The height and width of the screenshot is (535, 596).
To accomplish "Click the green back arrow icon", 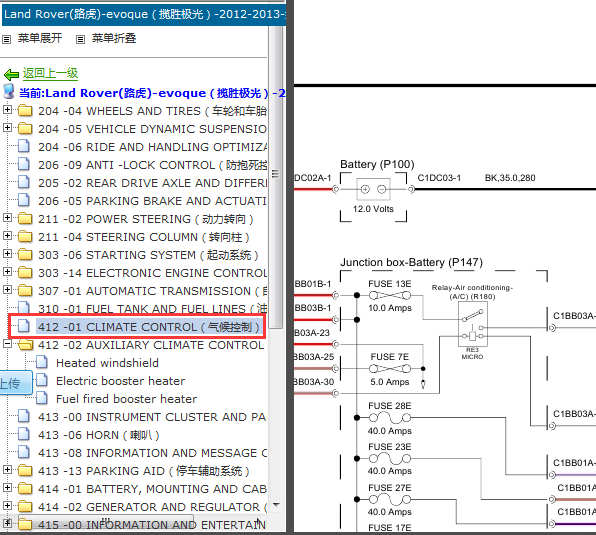I will [11, 74].
